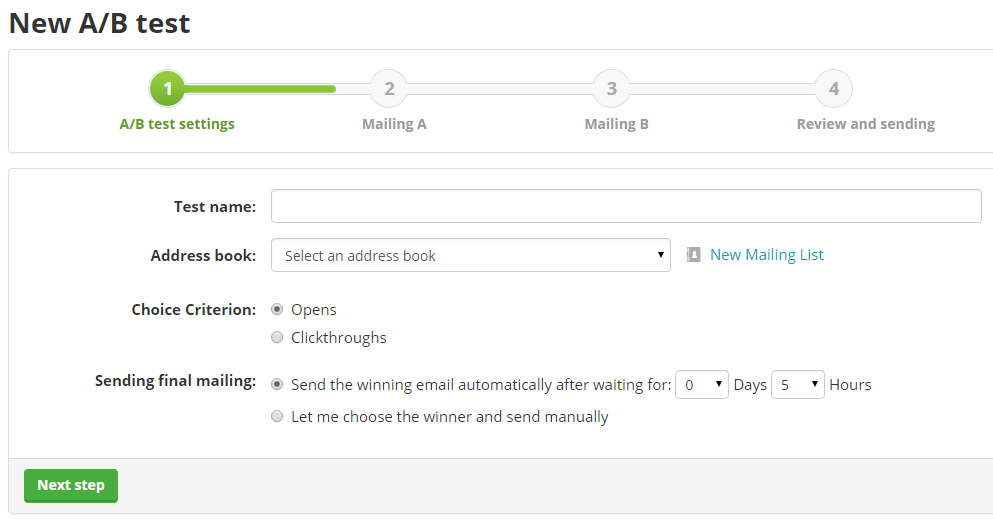
Task: Go to the Mailing A step label
Action: tap(394, 124)
